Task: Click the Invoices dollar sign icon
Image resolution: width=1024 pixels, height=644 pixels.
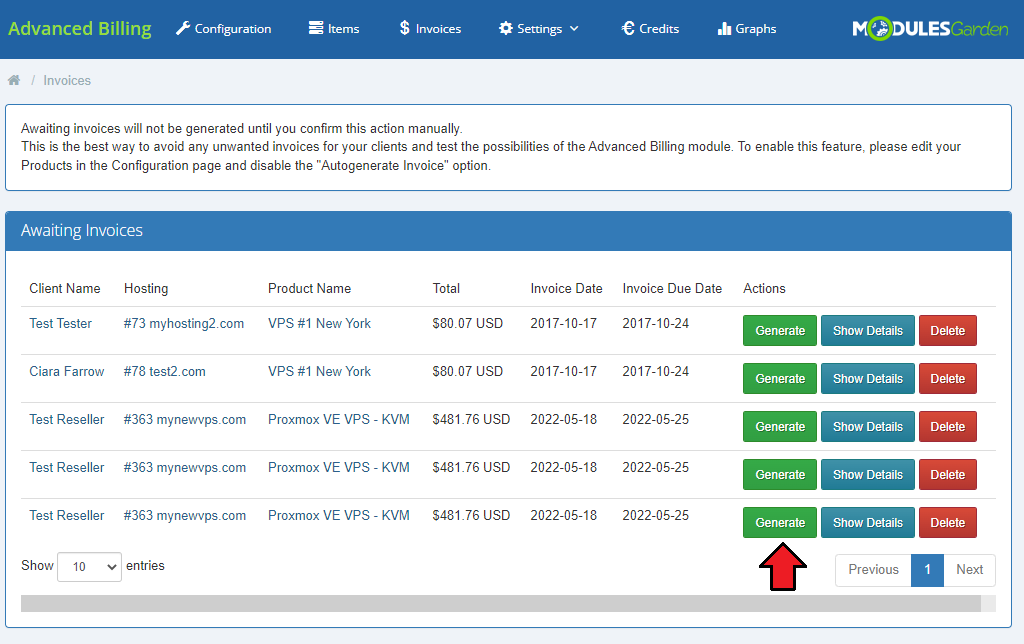Action: pos(404,28)
